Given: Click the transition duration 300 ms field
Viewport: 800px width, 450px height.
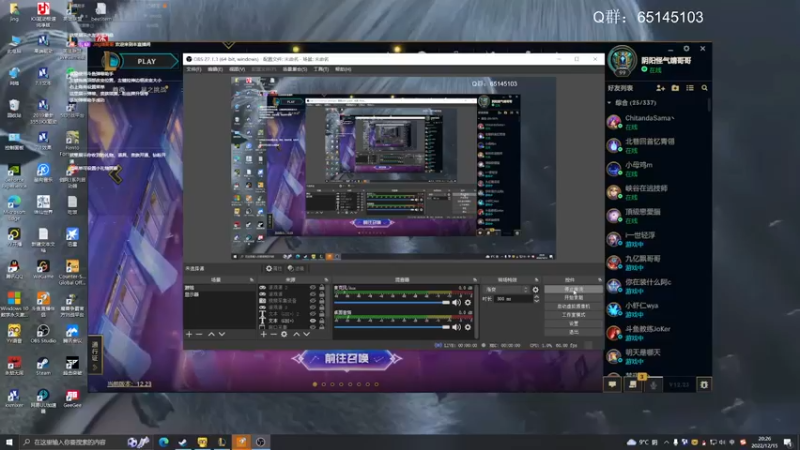Looking at the screenshot, I should pos(513,299).
